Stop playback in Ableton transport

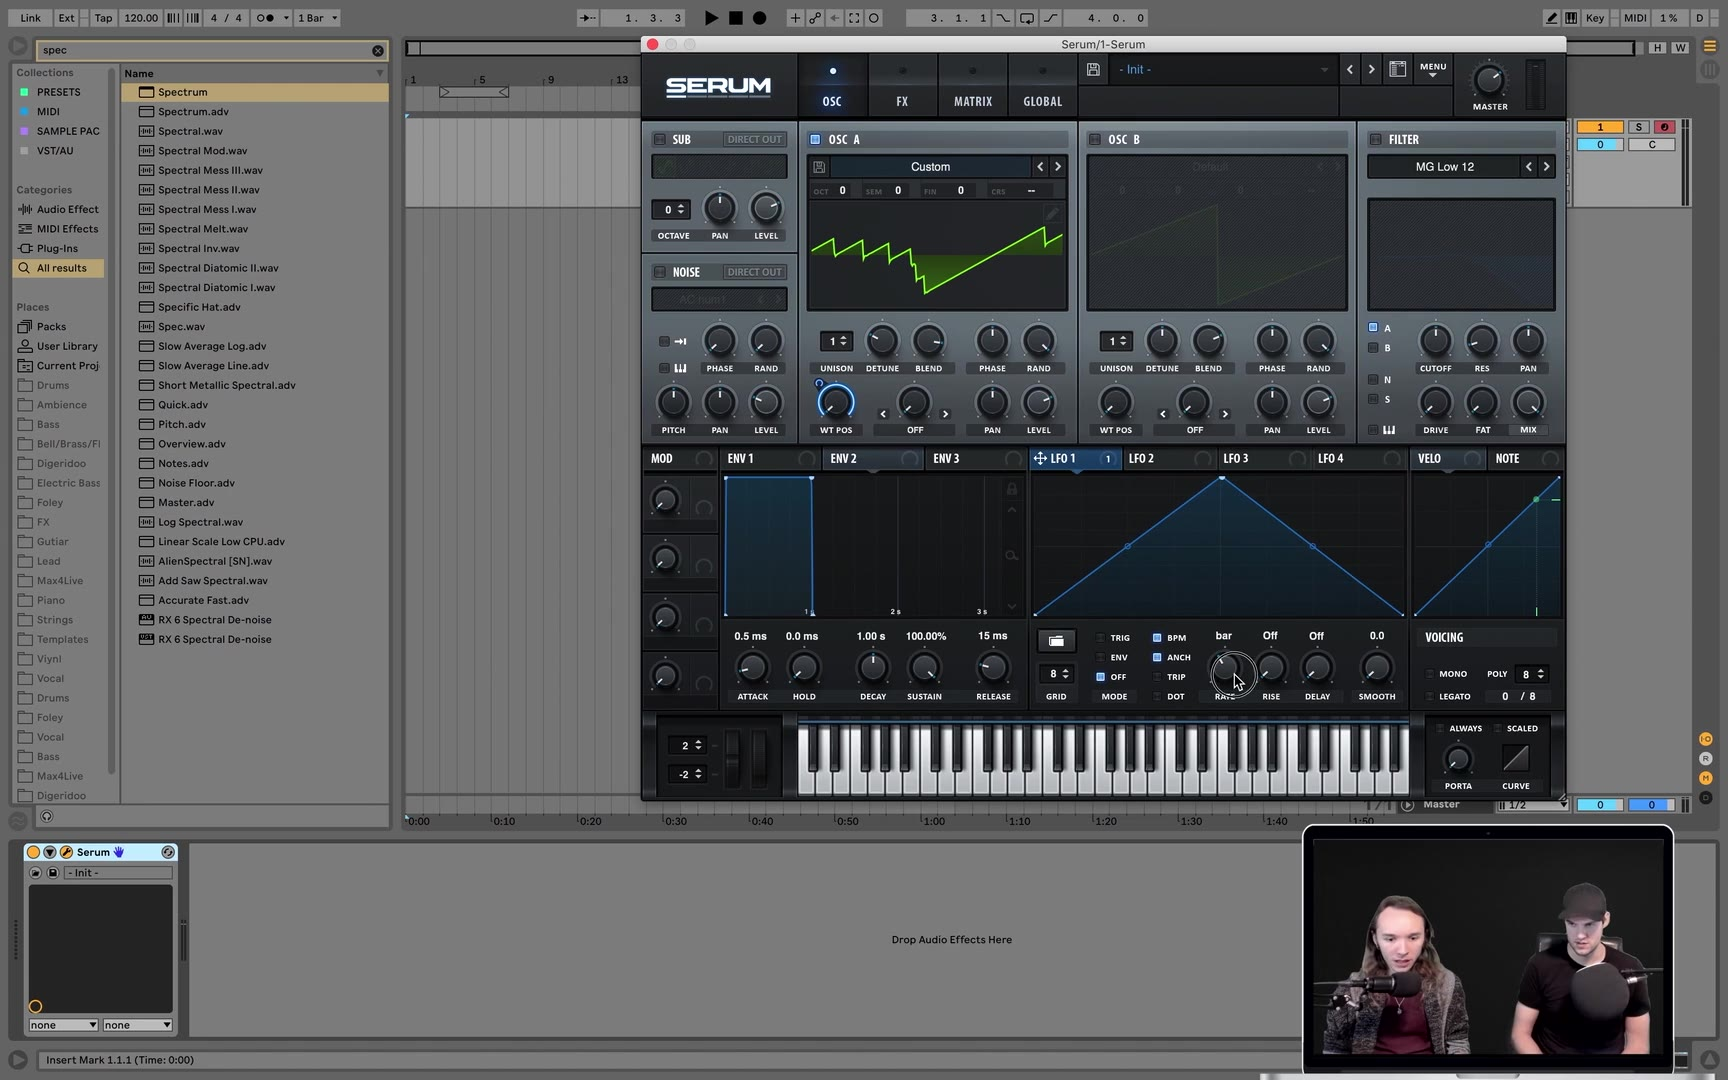tap(736, 18)
